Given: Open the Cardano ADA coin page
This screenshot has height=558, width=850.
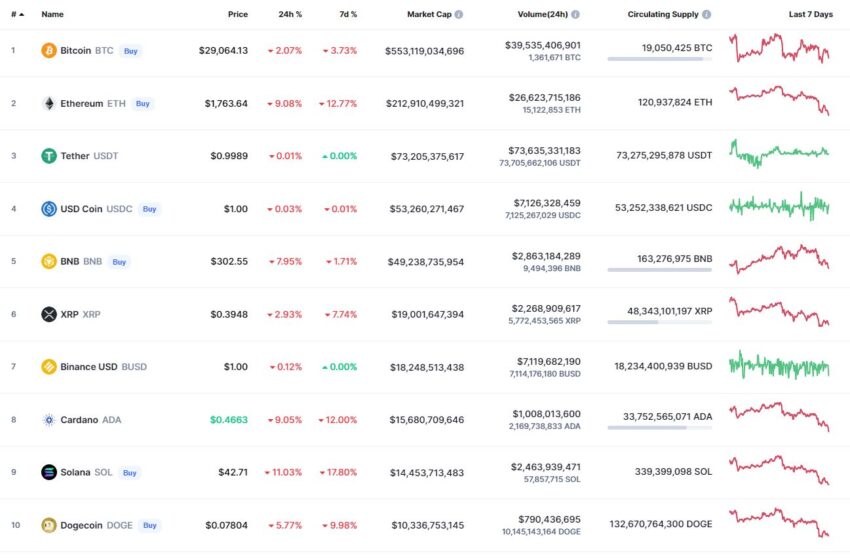Looking at the screenshot, I should 91,420.
